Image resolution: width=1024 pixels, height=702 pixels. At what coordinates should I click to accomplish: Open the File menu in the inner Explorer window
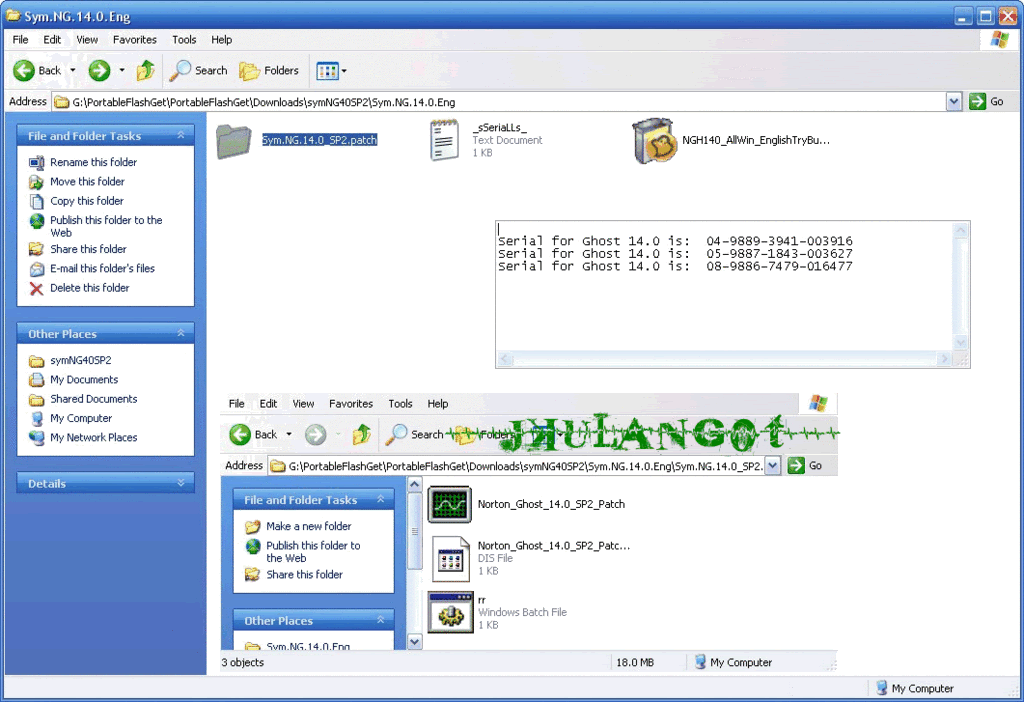pos(236,404)
